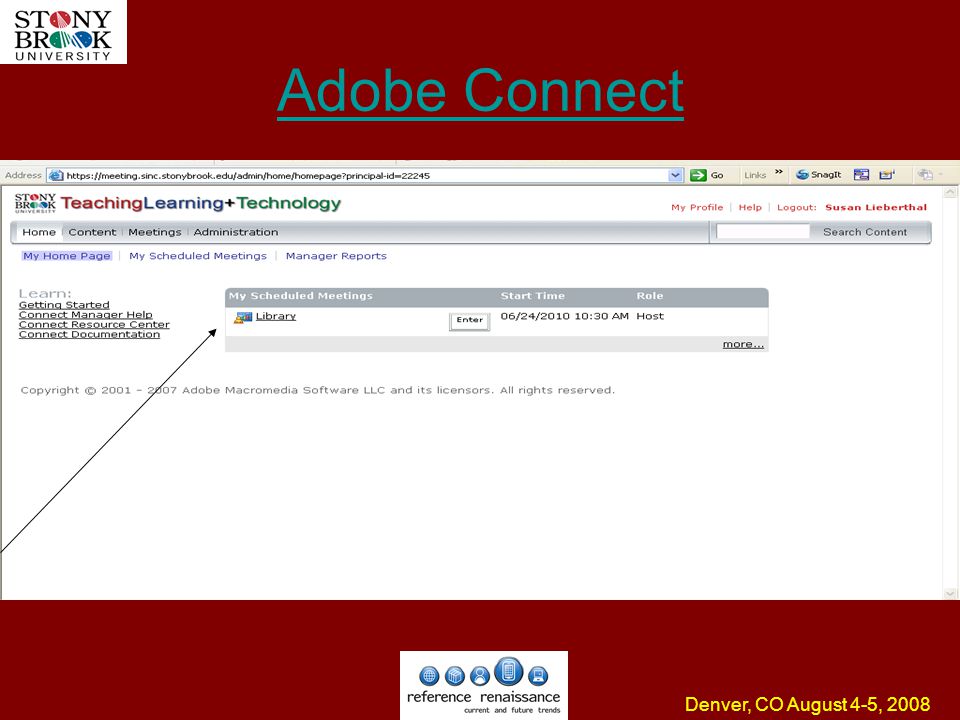960x720 pixels.
Task: Click the browser address URL field
Action: tap(366, 175)
